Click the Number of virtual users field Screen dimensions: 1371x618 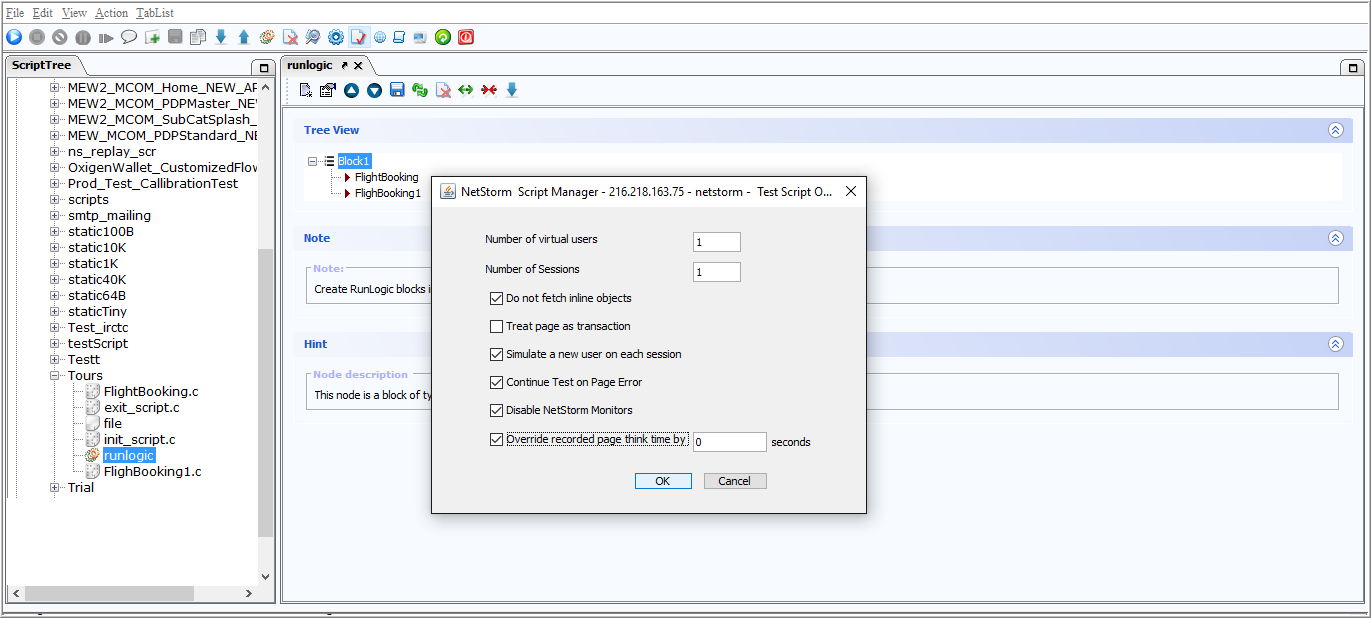point(716,242)
